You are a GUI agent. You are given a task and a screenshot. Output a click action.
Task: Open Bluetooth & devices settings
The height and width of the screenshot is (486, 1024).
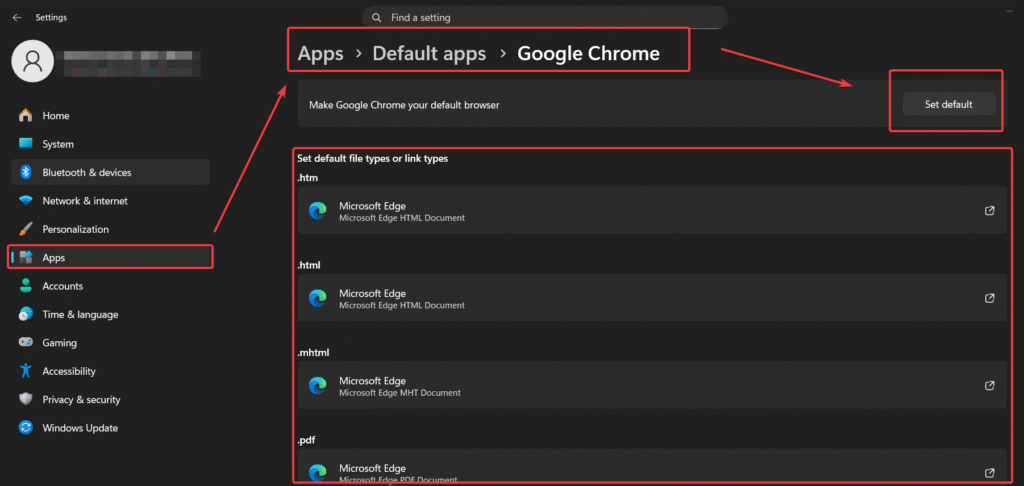[86, 172]
